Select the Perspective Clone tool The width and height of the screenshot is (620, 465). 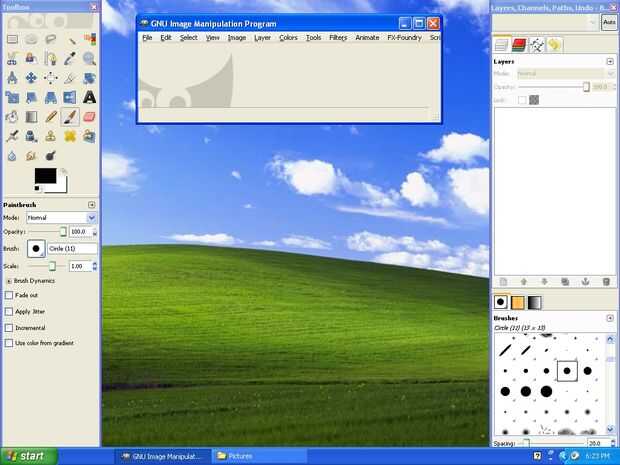point(89,136)
